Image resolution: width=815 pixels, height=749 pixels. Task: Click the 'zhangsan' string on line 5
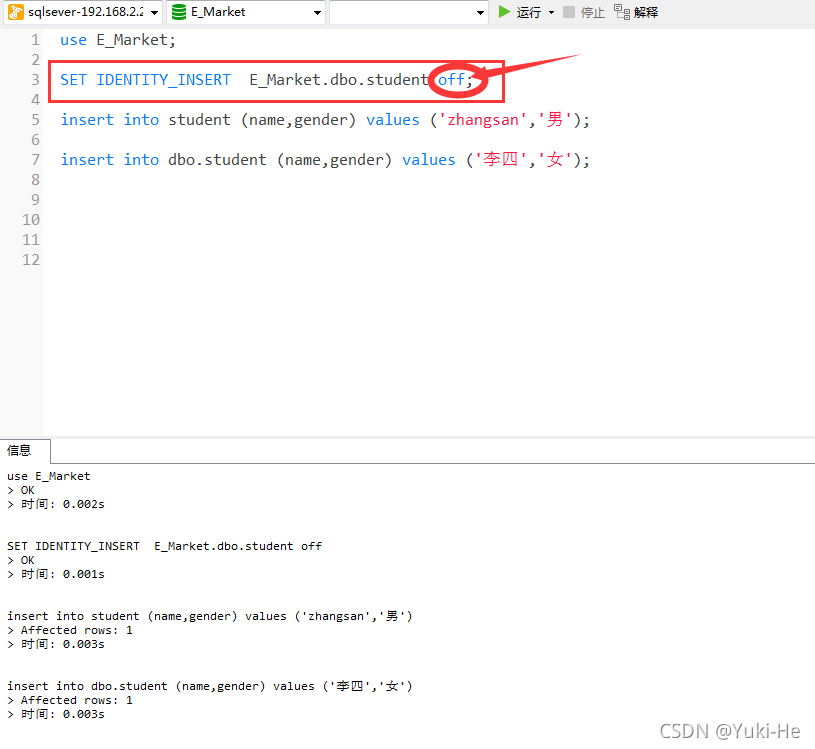click(483, 120)
